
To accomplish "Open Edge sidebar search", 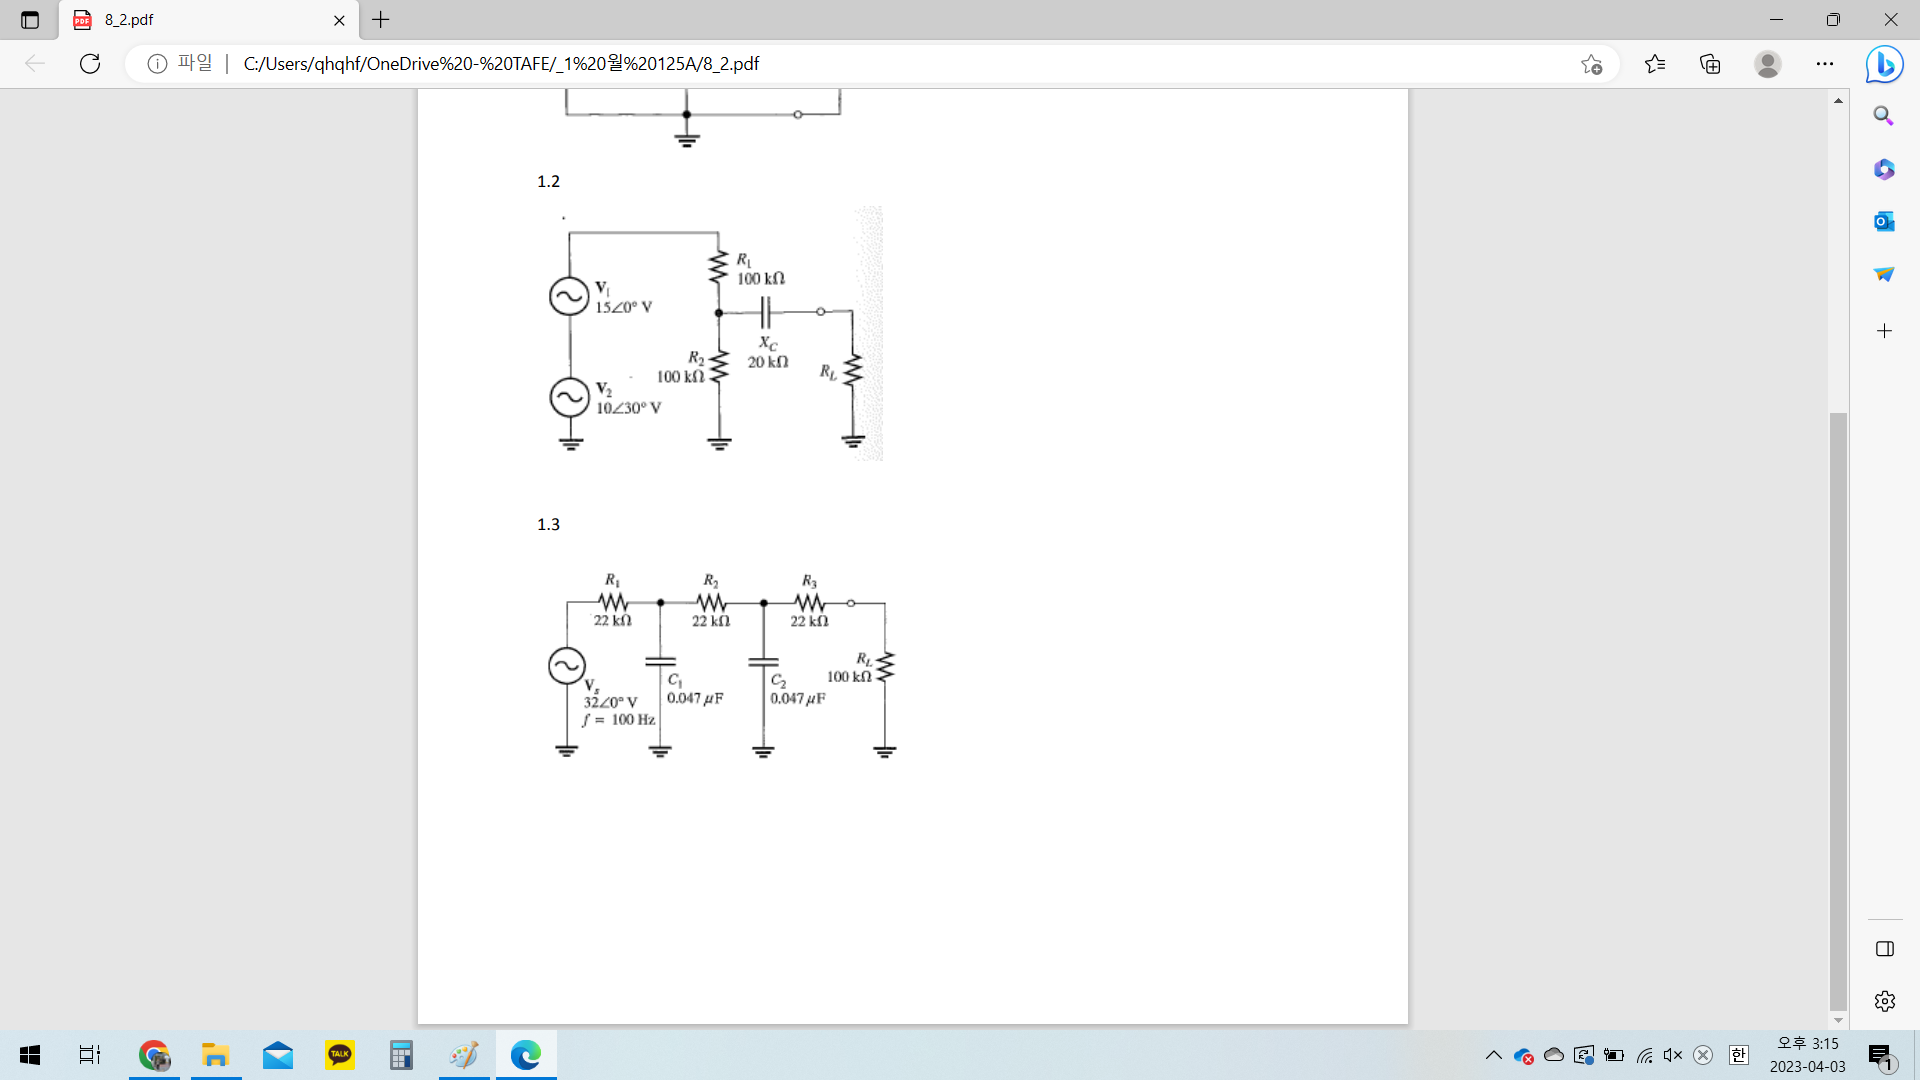I will [1884, 116].
